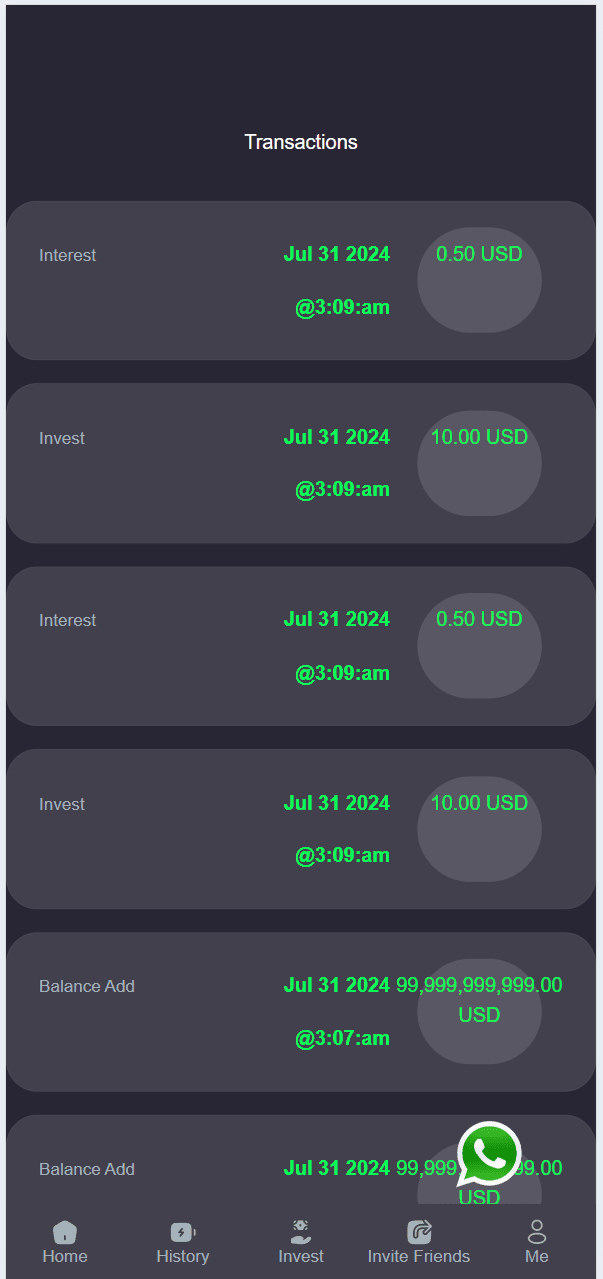The width and height of the screenshot is (603, 1279).
Task: Select the first Invest transaction label
Action: [62, 438]
